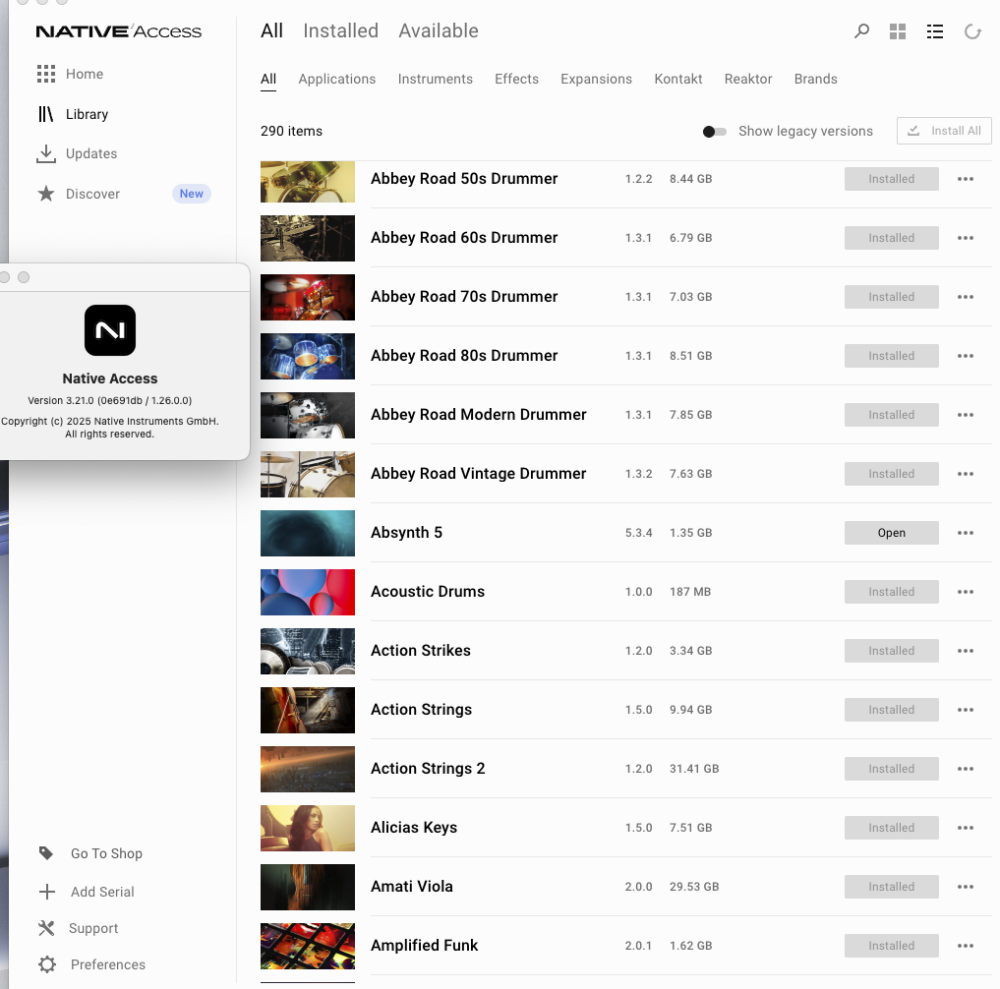Click the New badge next to Discover
1000x989 pixels.
pos(191,194)
